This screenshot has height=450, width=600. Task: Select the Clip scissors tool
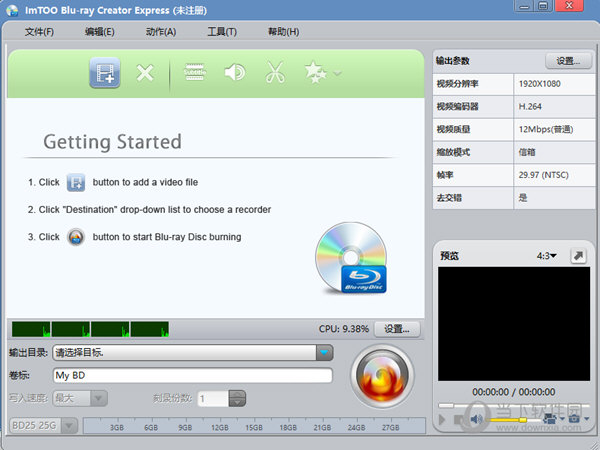[x=275, y=72]
